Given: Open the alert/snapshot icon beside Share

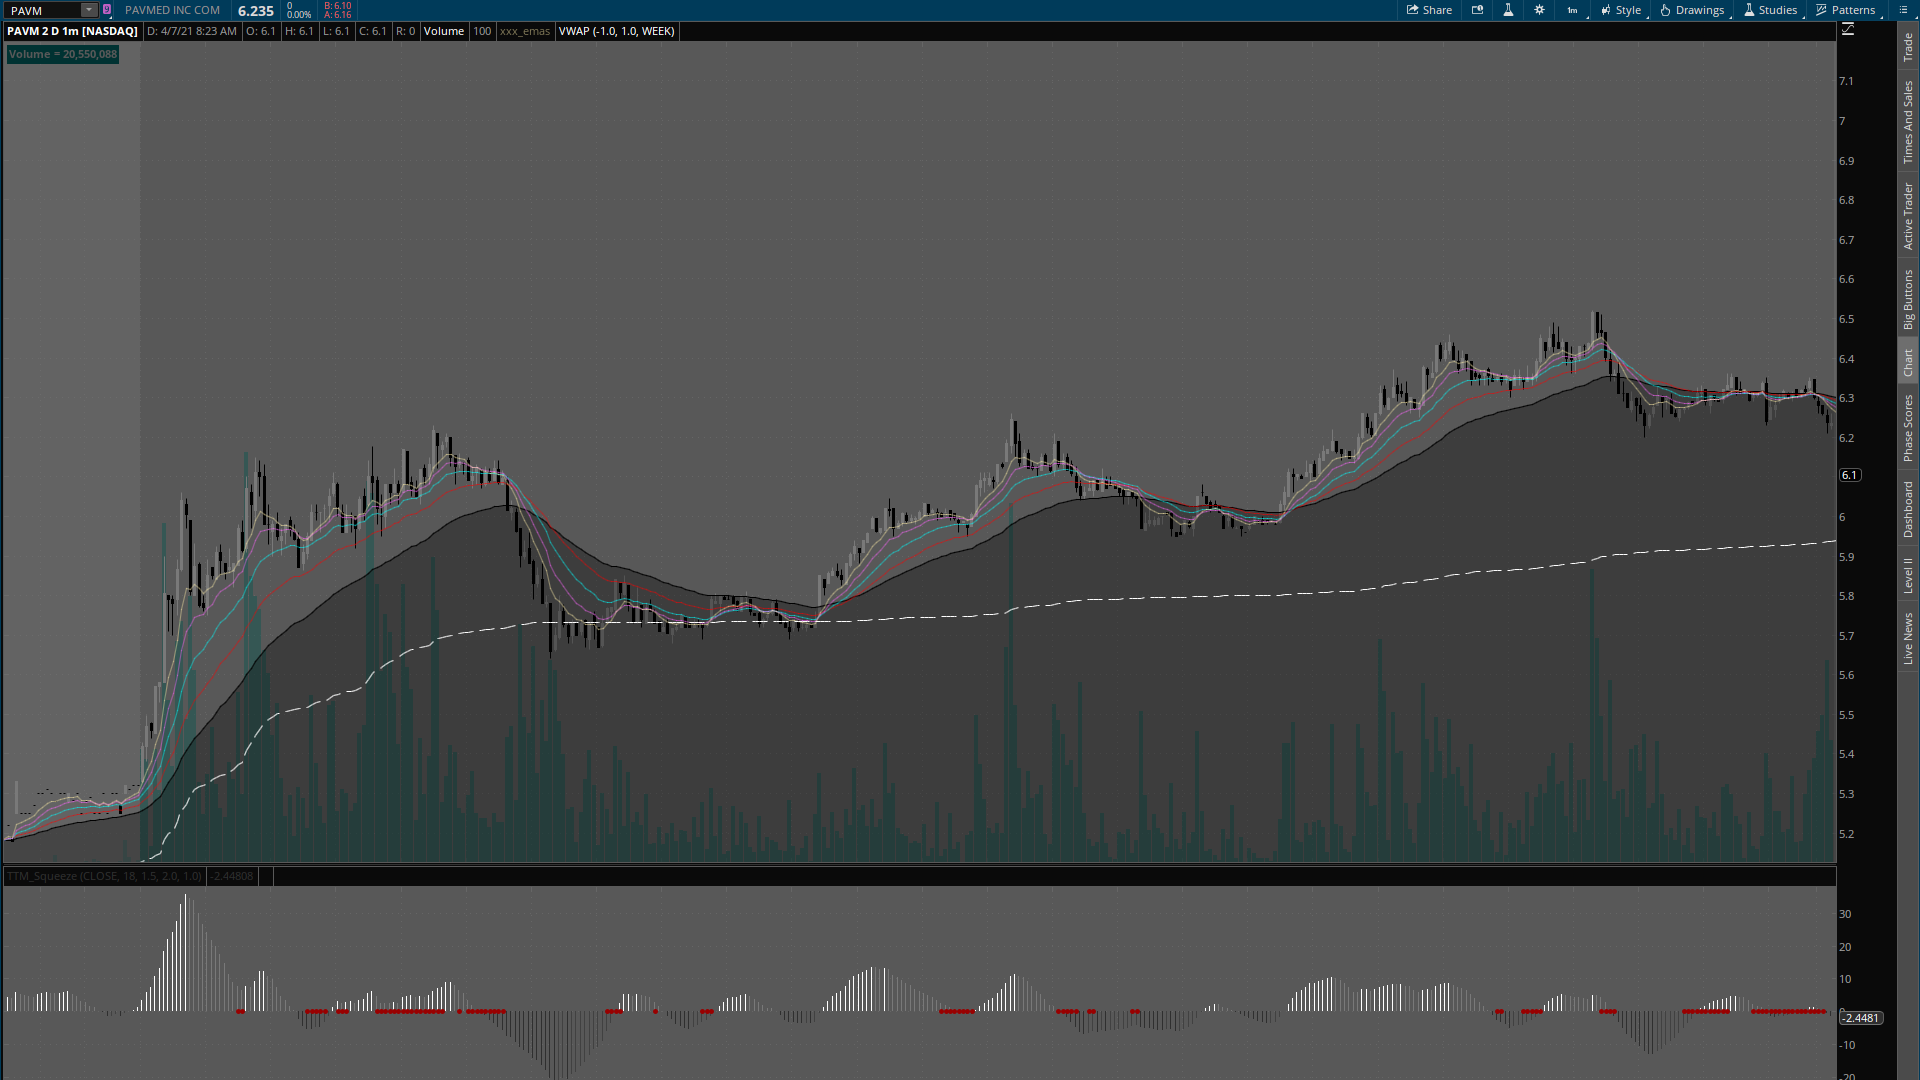Looking at the screenshot, I should pos(1477,10).
